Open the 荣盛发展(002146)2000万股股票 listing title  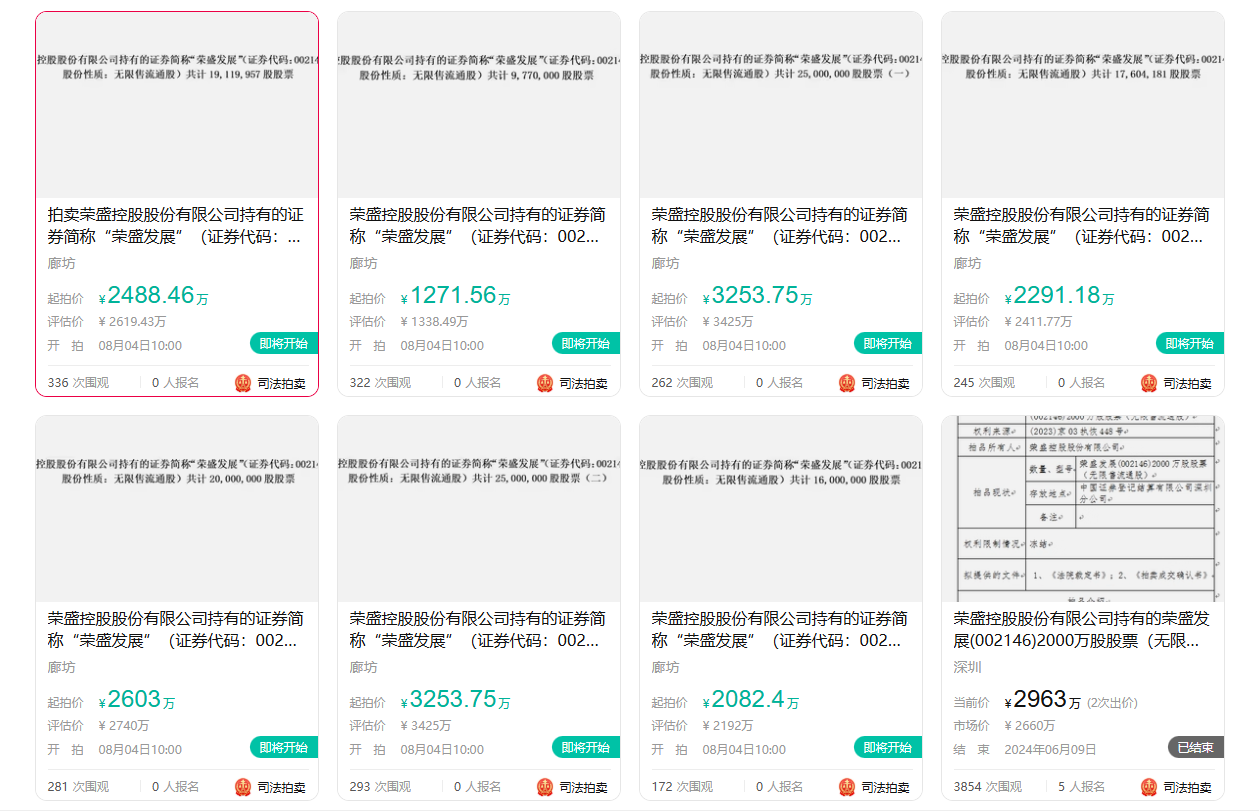[1082, 630]
